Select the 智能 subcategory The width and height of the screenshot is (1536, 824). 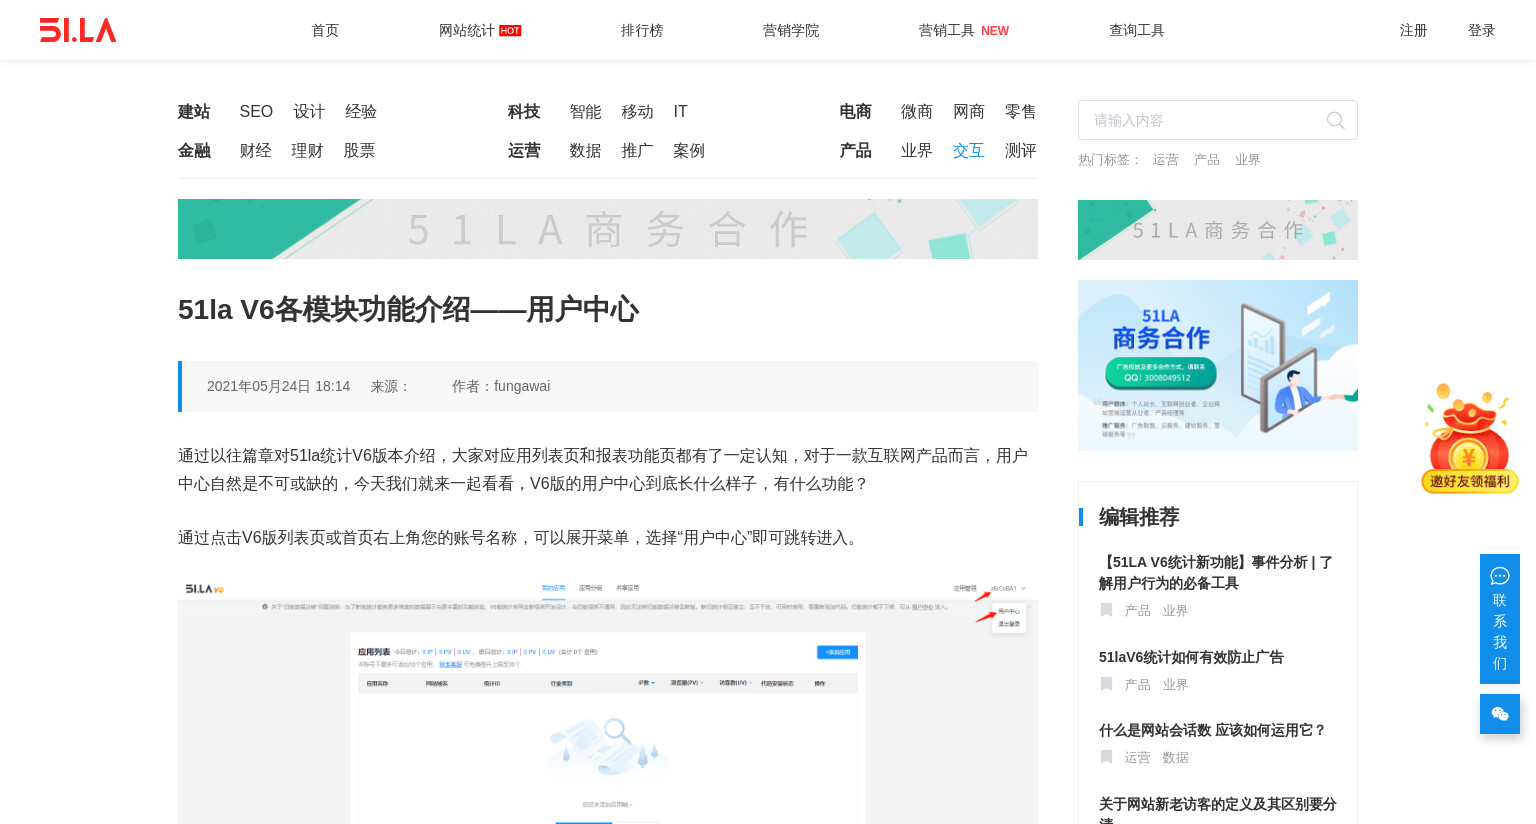click(585, 111)
